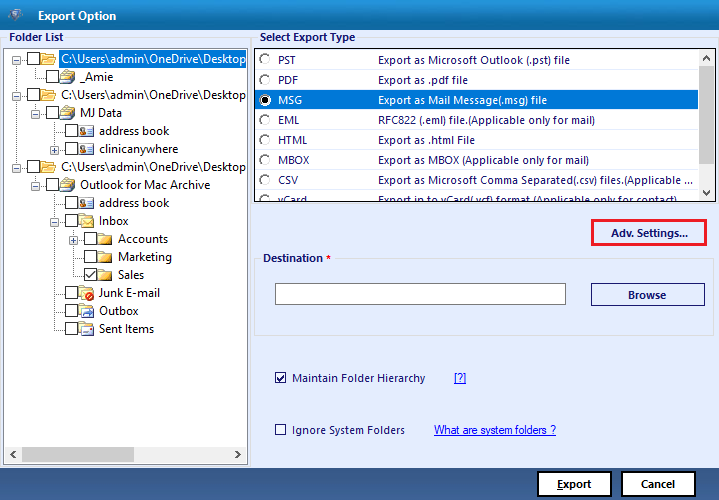
Task: Click the address book icon under Outlook for Mac Archive
Action: coord(86,203)
